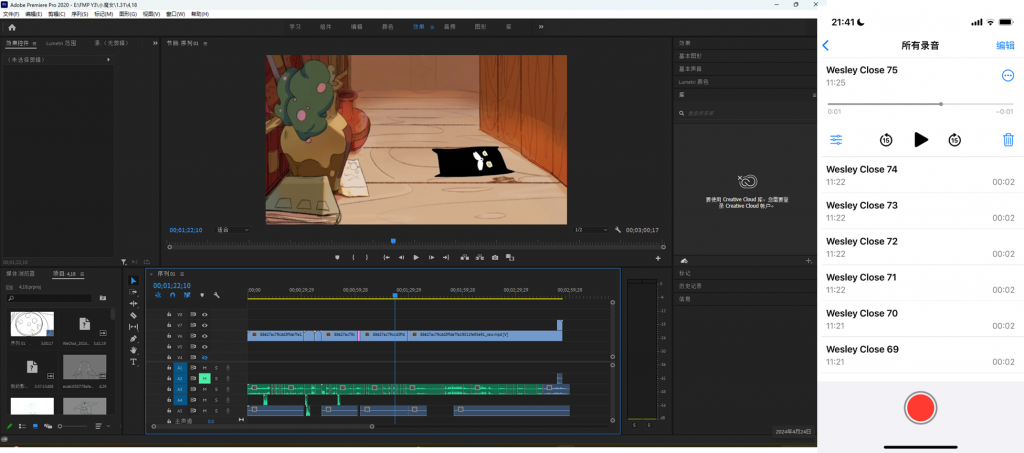1024x453 pixels.
Task: Open timeline display settings wrench
Action: 216,295
